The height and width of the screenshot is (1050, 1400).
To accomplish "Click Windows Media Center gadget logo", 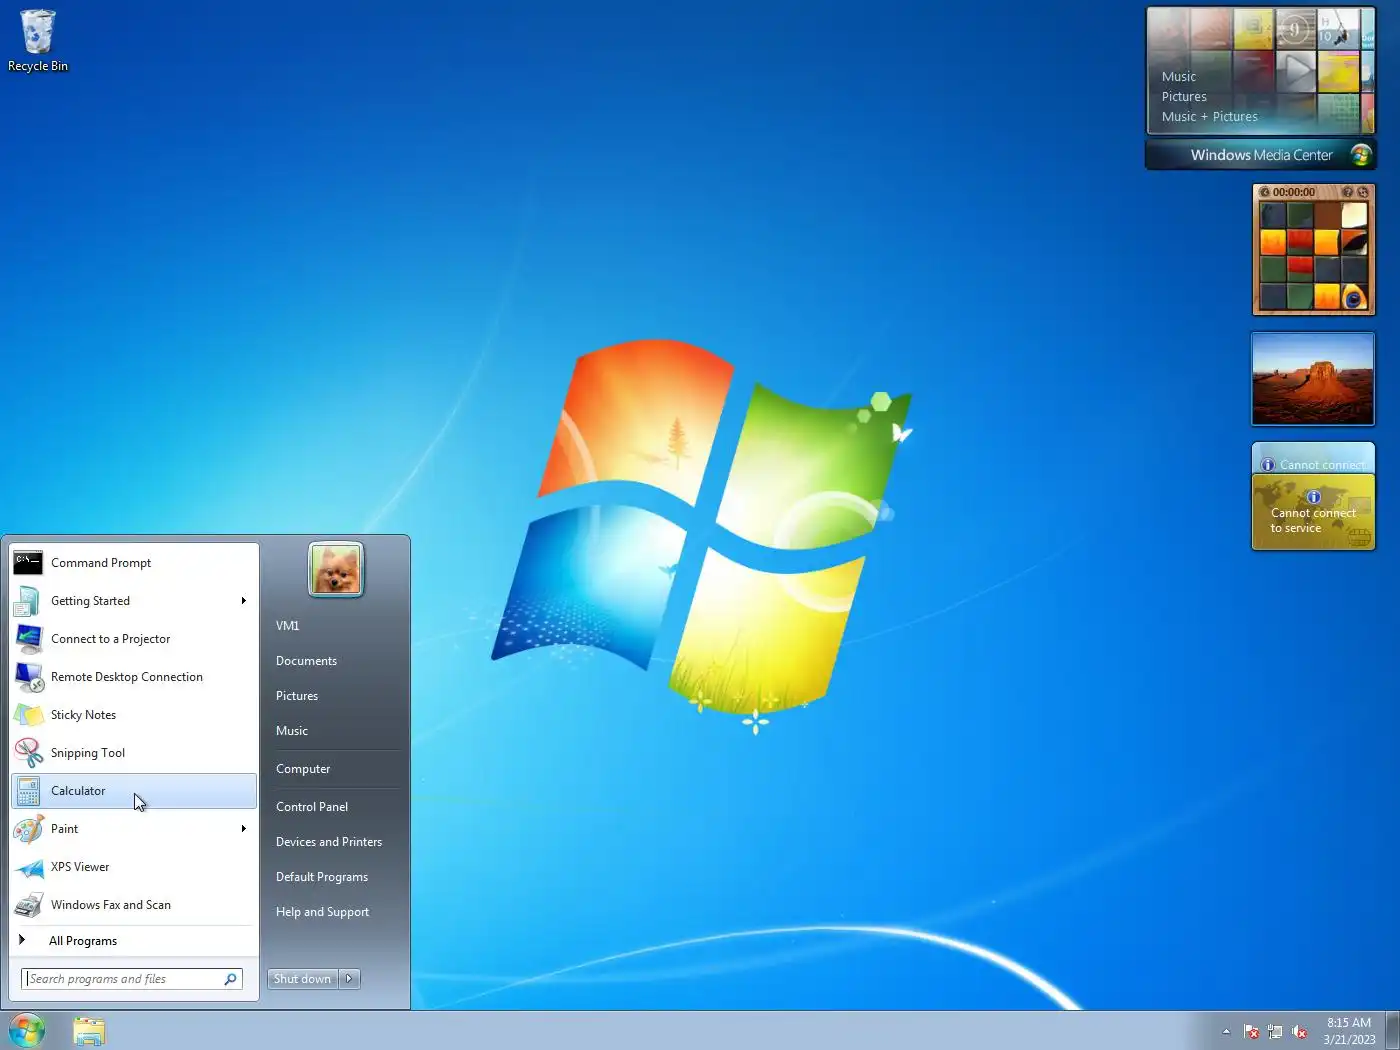I will 1360,155.
